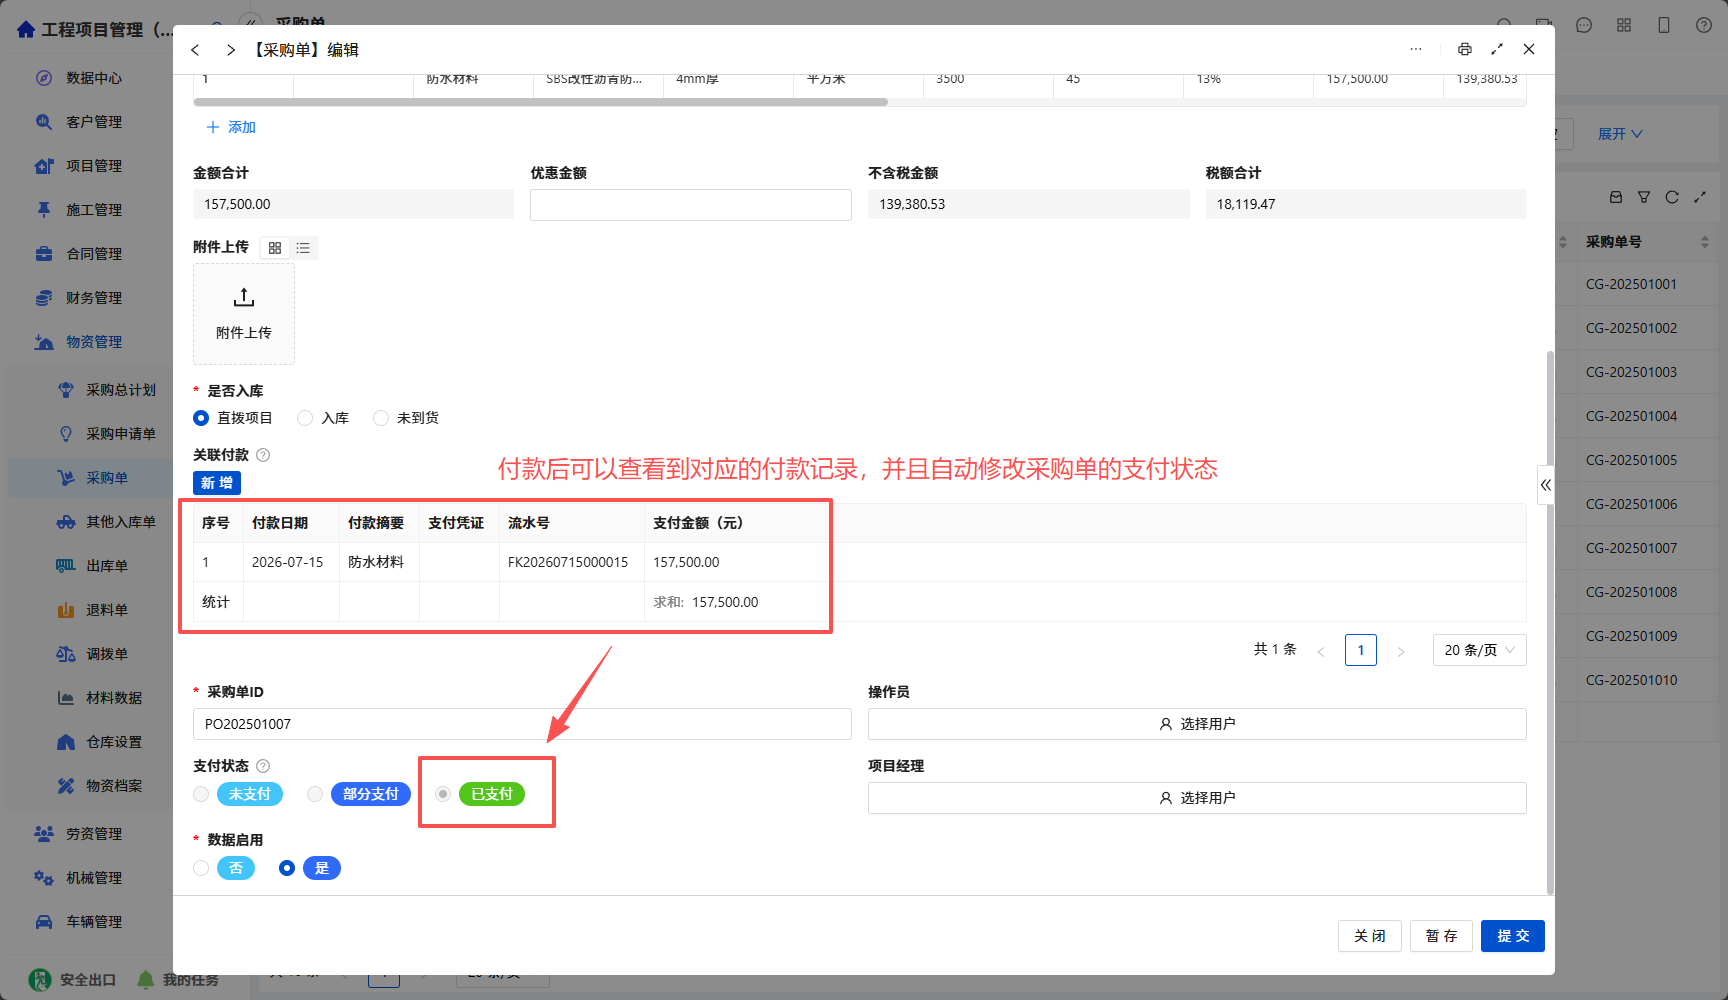The width and height of the screenshot is (1728, 1000).
Task: Select 未到货 radio option
Action: (381, 418)
